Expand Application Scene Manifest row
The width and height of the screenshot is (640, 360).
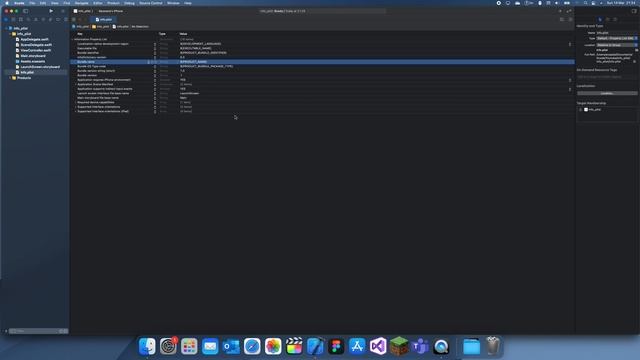pyautogui.click(x=76, y=84)
